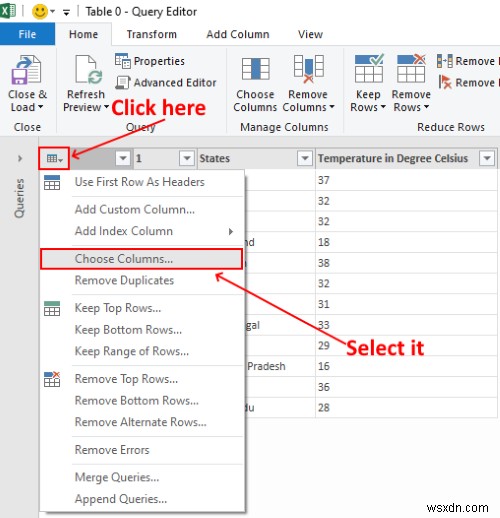
Task: Click the Remove Rows ribbon icon
Action: tap(411, 68)
